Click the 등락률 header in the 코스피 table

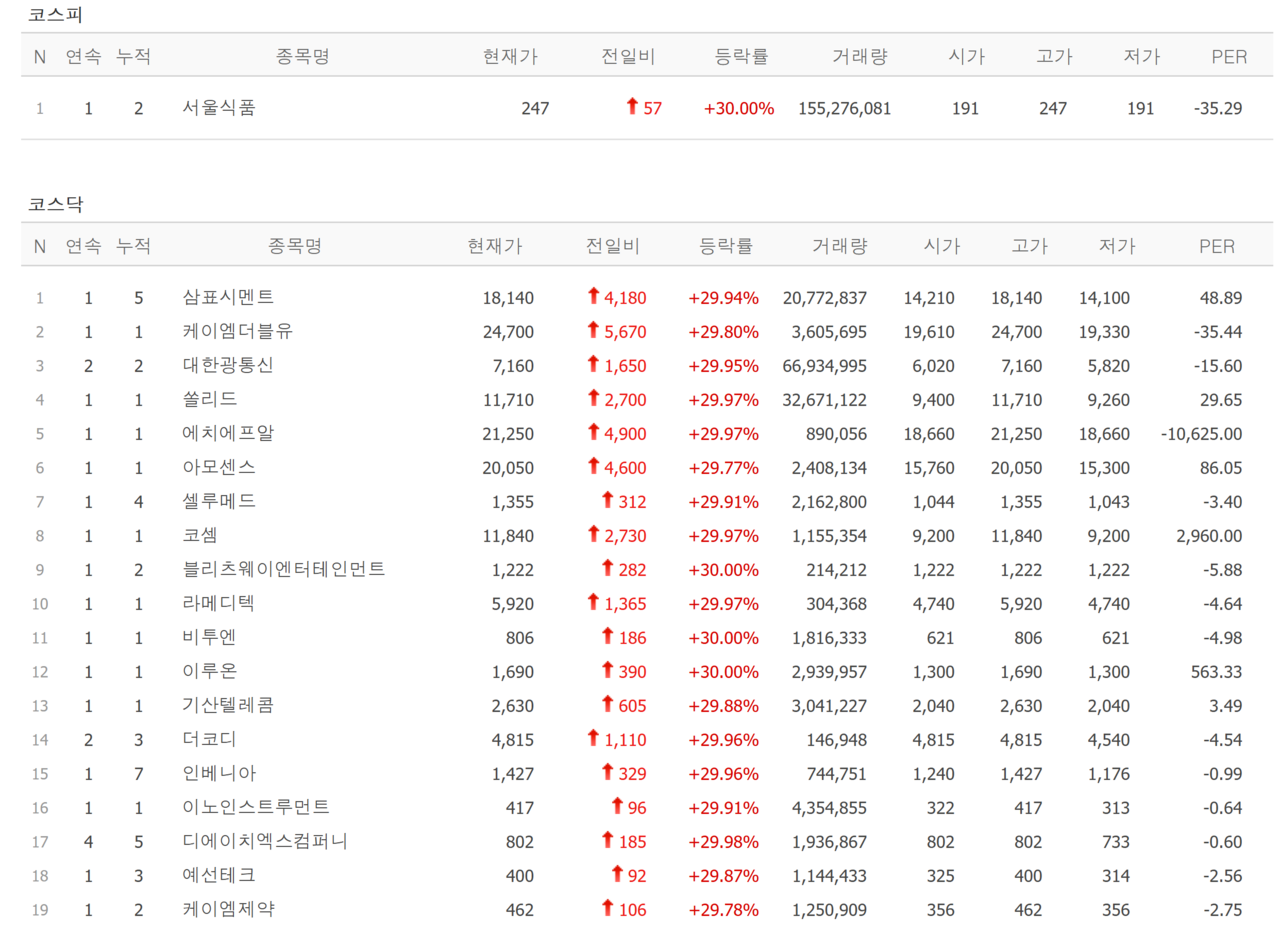tap(742, 57)
